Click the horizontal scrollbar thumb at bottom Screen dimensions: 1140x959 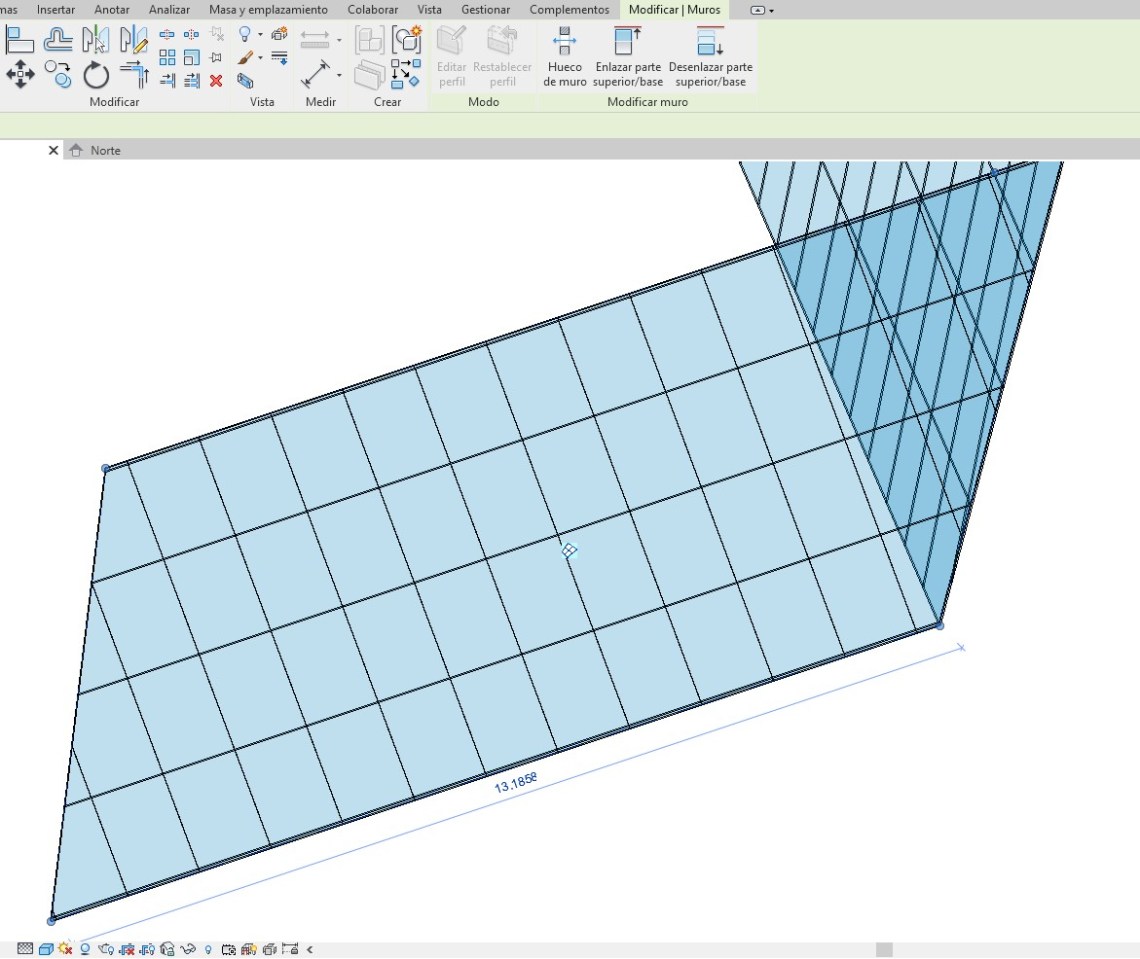[884, 950]
